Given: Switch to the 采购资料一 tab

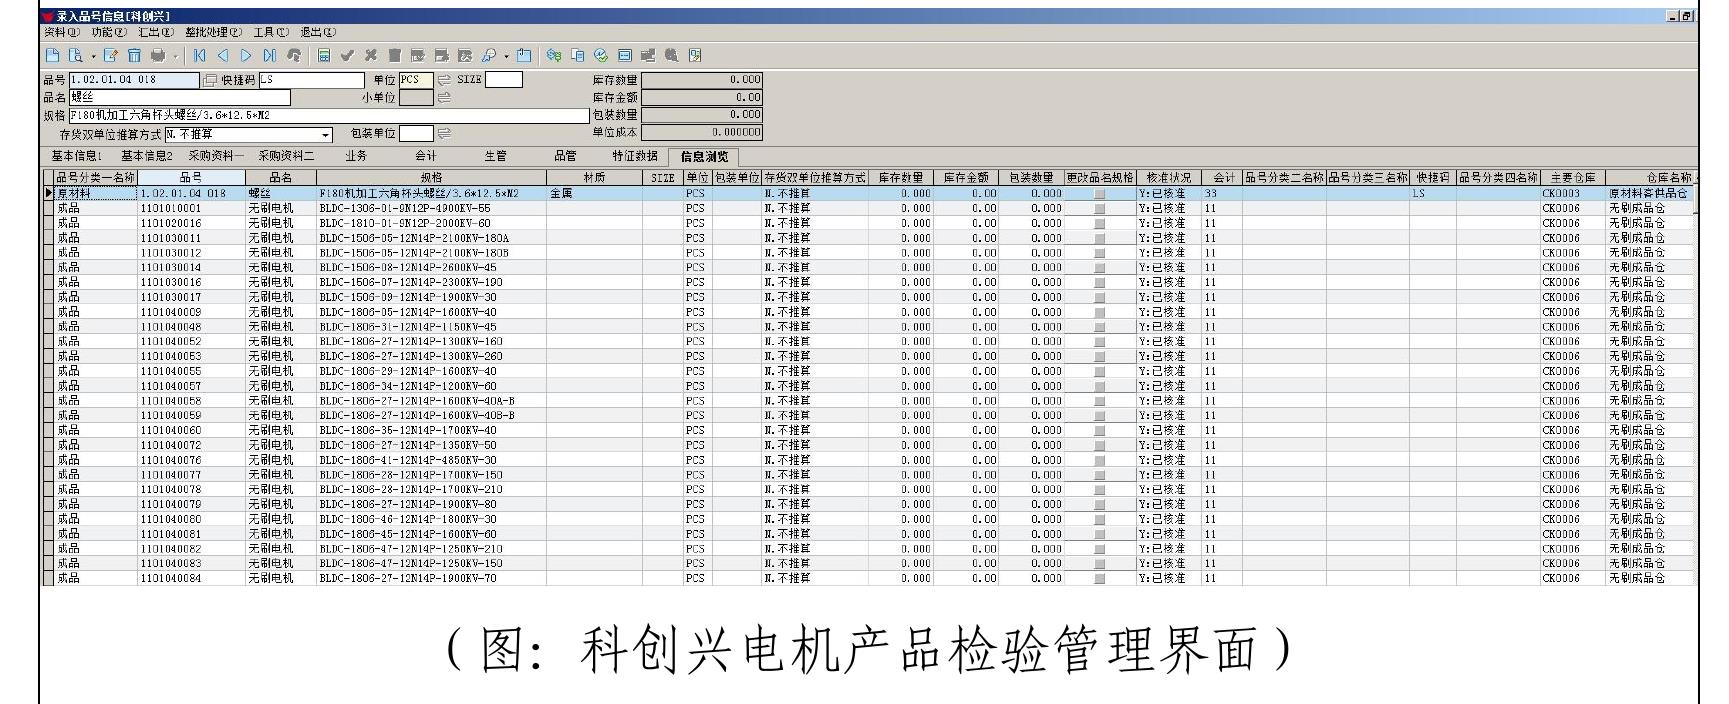Looking at the screenshot, I should [x=216, y=156].
